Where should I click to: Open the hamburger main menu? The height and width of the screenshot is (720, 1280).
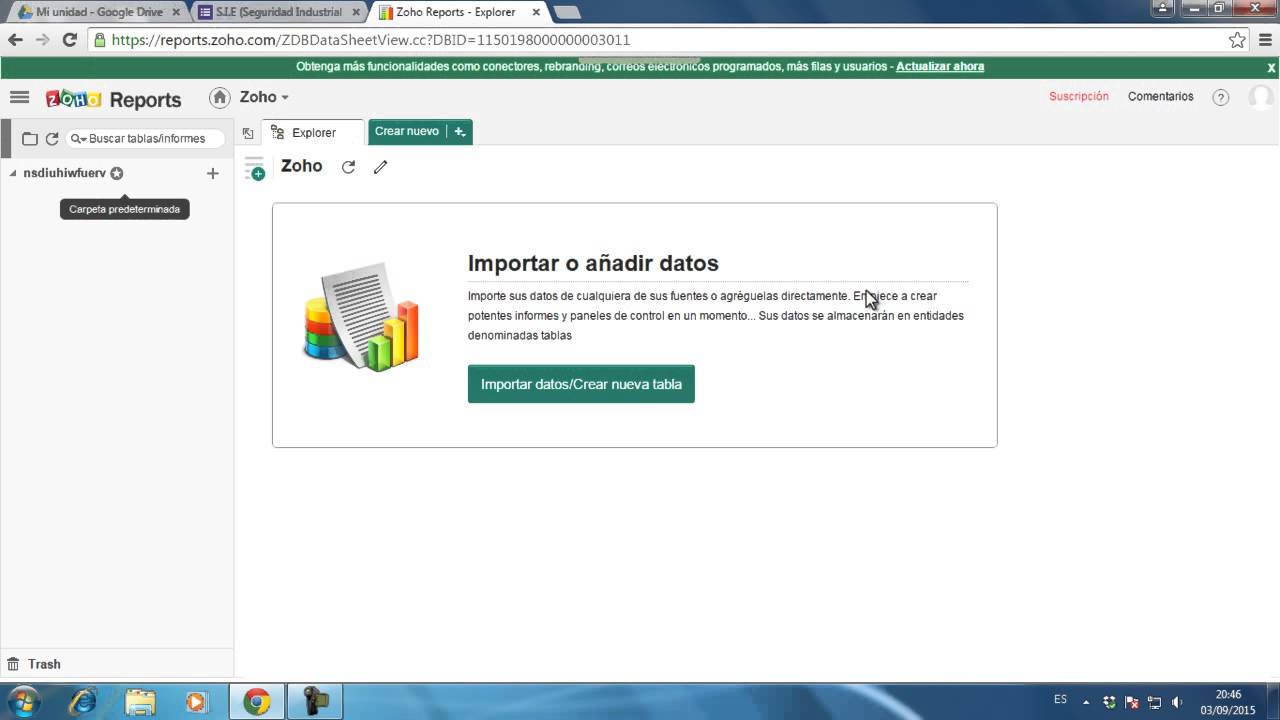point(19,97)
